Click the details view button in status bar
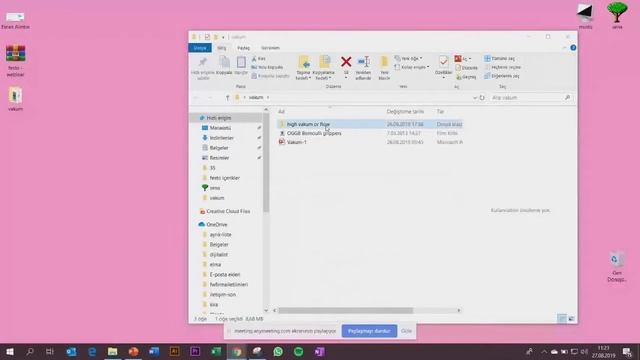Image resolution: width=640 pixels, height=360 pixels. (x=562, y=318)
